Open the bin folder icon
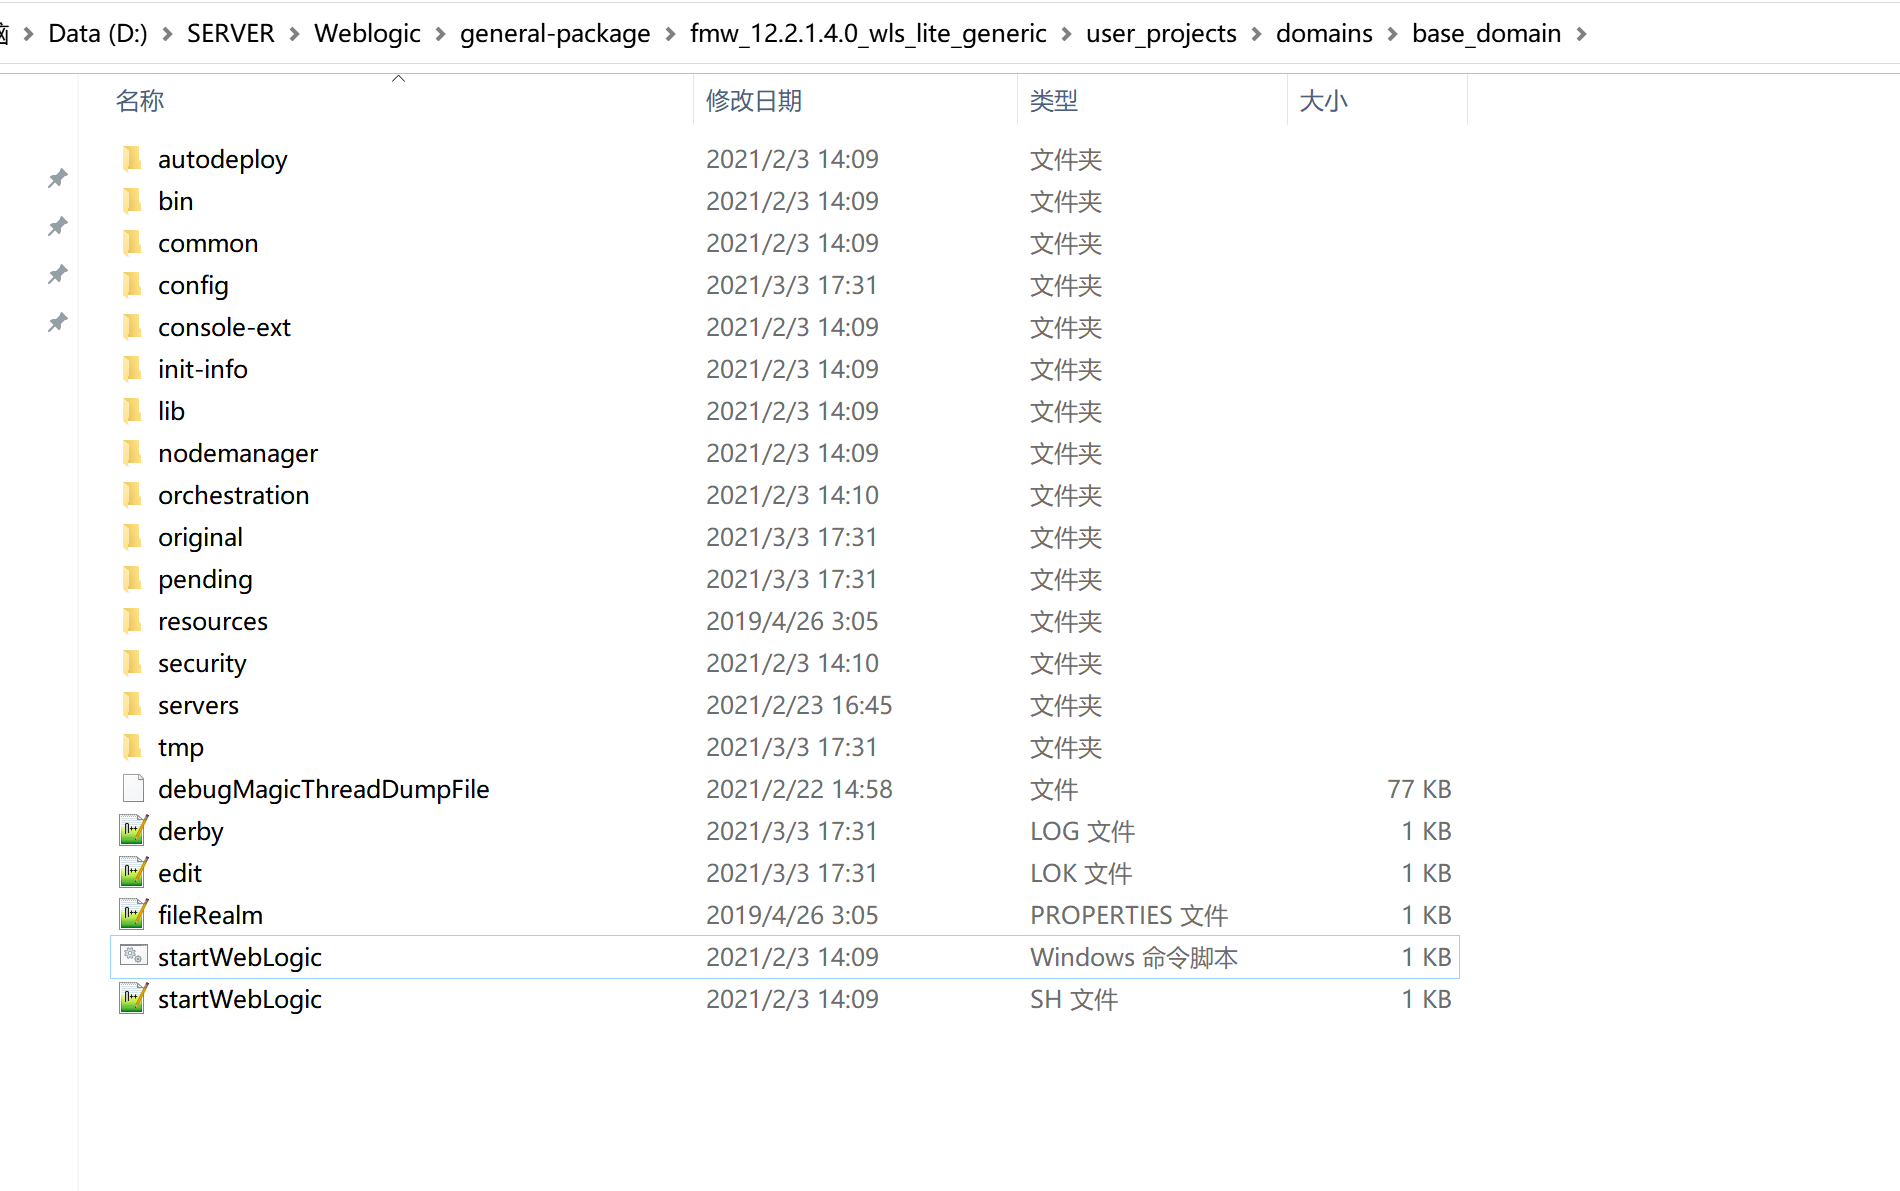 [133, 200]
